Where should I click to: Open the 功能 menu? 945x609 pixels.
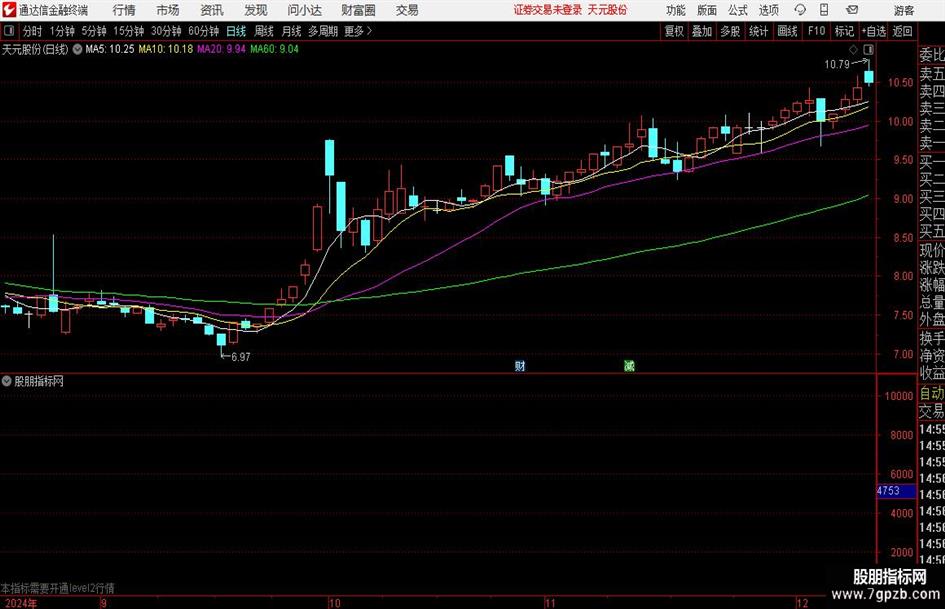pyautogui.click(x=676, y=10)
